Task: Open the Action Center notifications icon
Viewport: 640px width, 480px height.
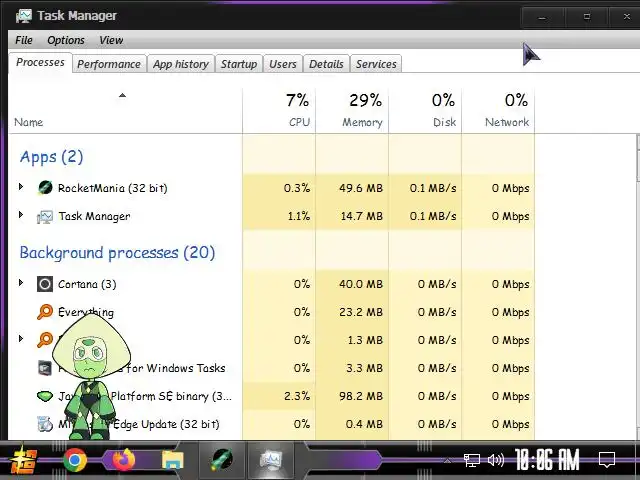Action: click(607, 460)
